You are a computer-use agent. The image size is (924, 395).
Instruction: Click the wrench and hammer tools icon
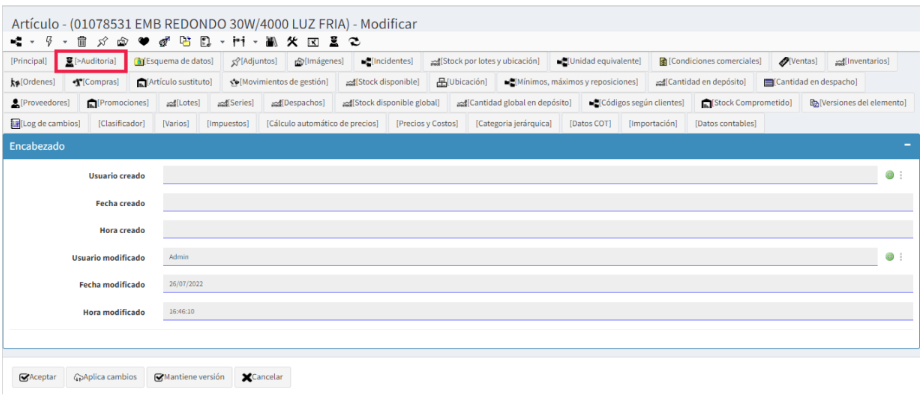click(x=293, y=42)
